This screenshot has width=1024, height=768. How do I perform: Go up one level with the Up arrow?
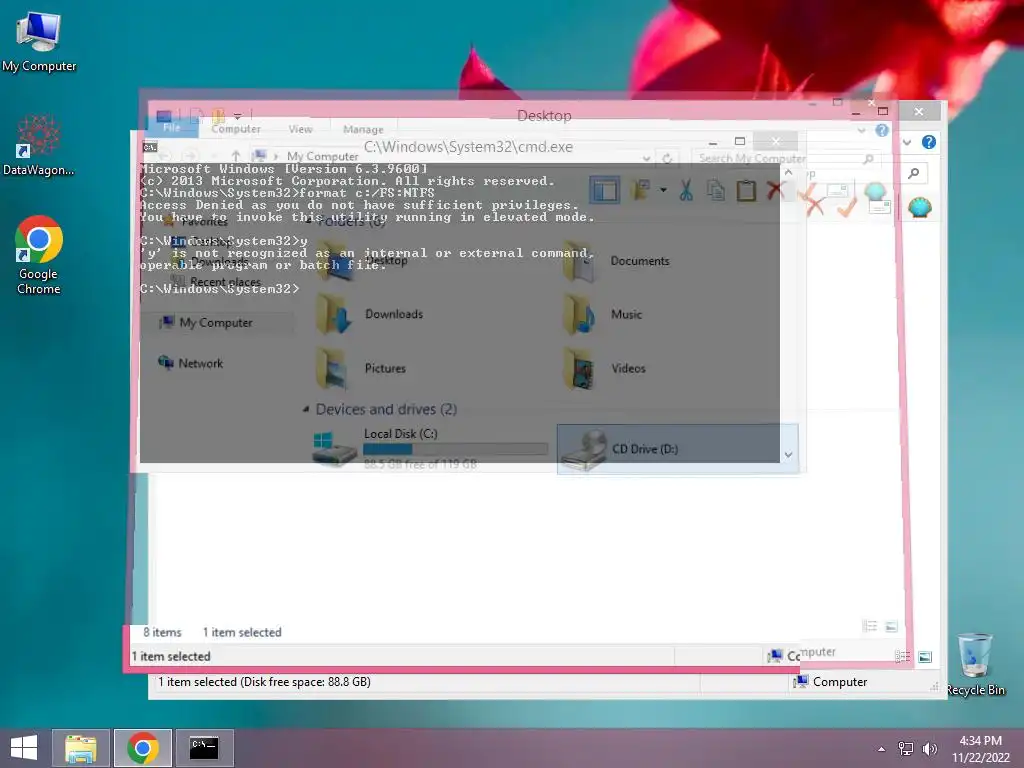(x=235, y=156)
